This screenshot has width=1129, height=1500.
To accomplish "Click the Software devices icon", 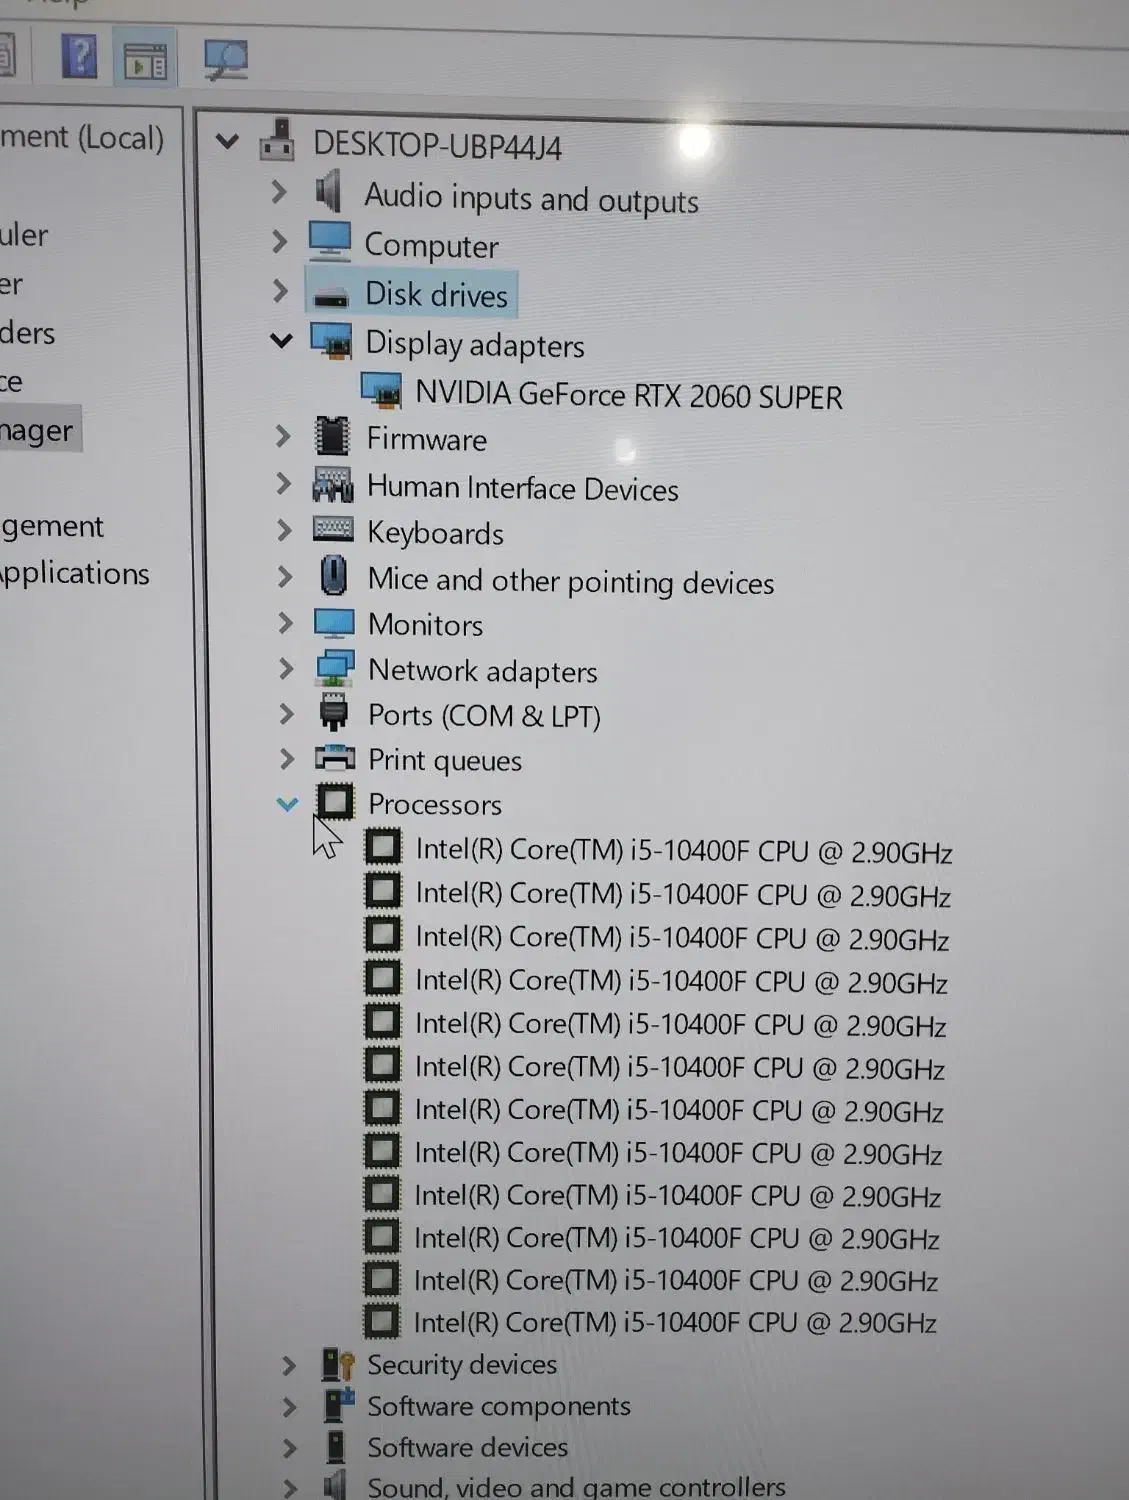I will [337, 1446].
